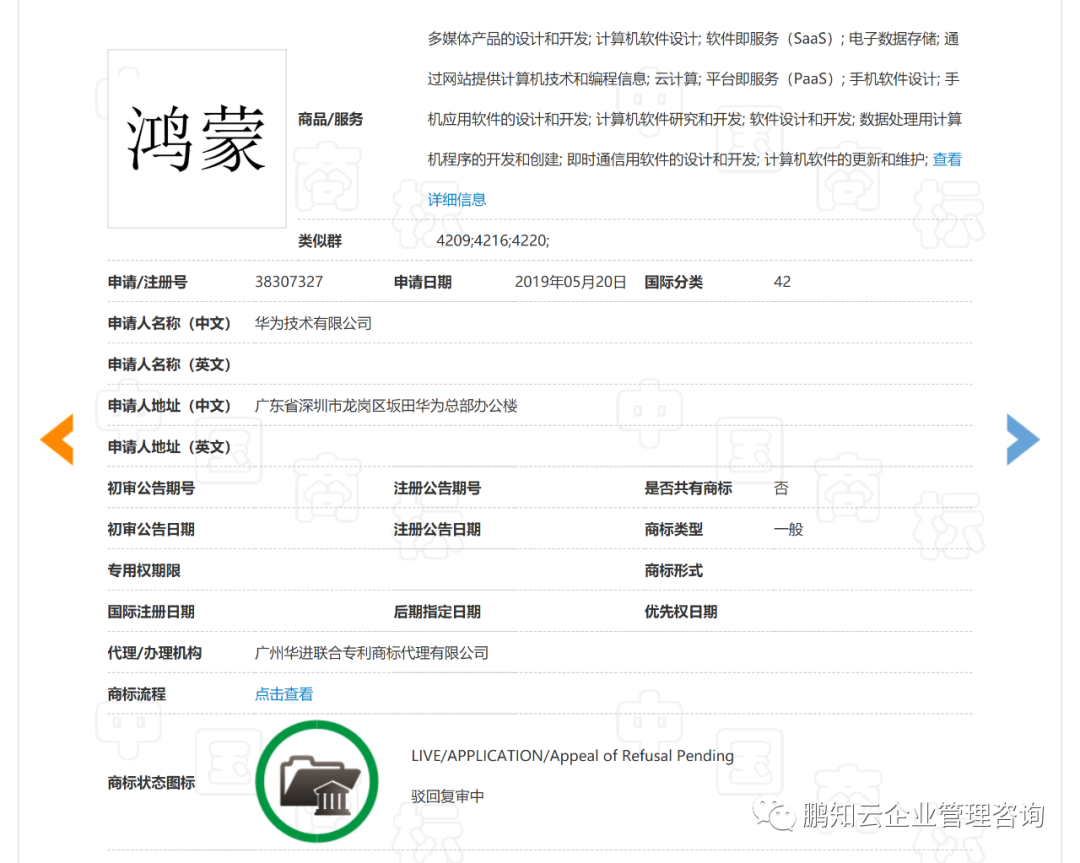Screen dimensions: 1080x863
Task: Click the blue right navigation arrow
Action: pyautogui.click(x=1023, y=439)
